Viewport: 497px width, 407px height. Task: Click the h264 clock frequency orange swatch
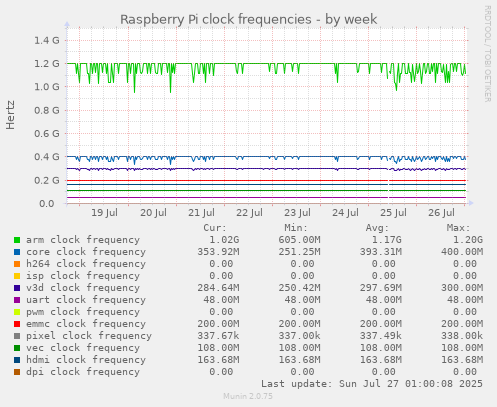pos(17,264)
